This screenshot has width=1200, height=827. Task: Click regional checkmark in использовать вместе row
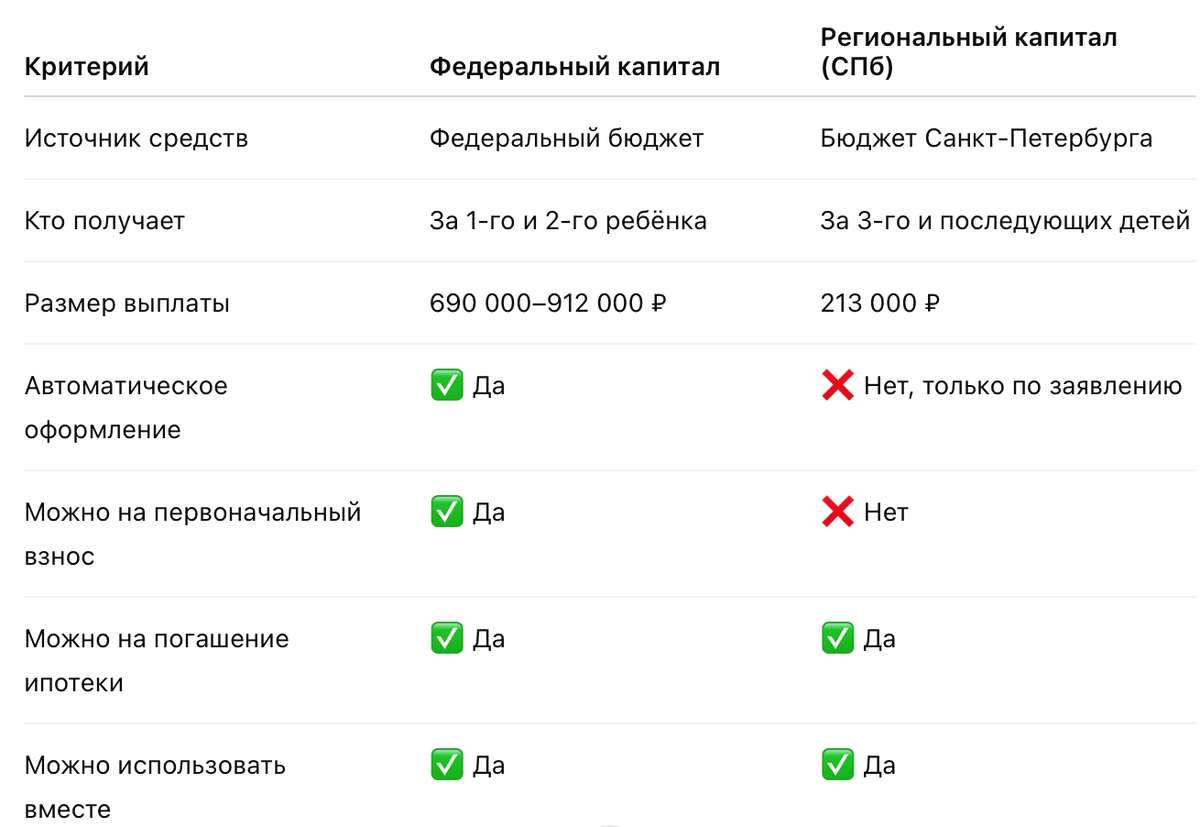837,766
